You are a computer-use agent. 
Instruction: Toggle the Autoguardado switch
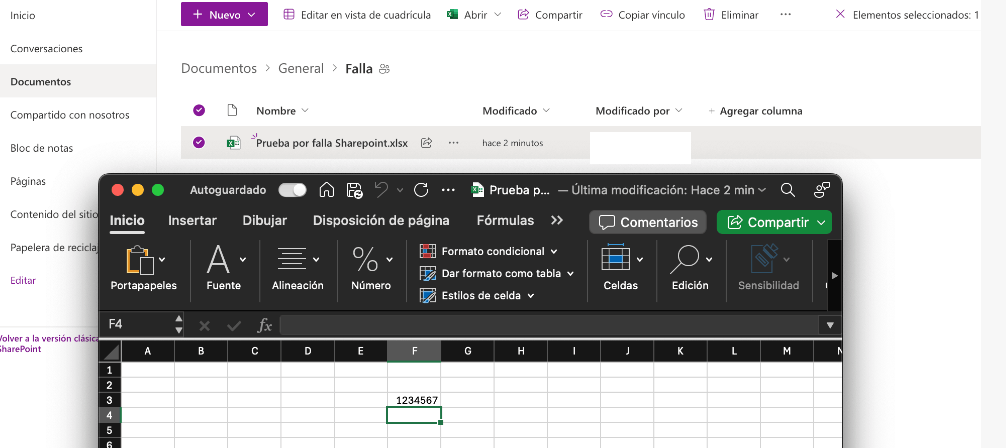click(293, 190)
